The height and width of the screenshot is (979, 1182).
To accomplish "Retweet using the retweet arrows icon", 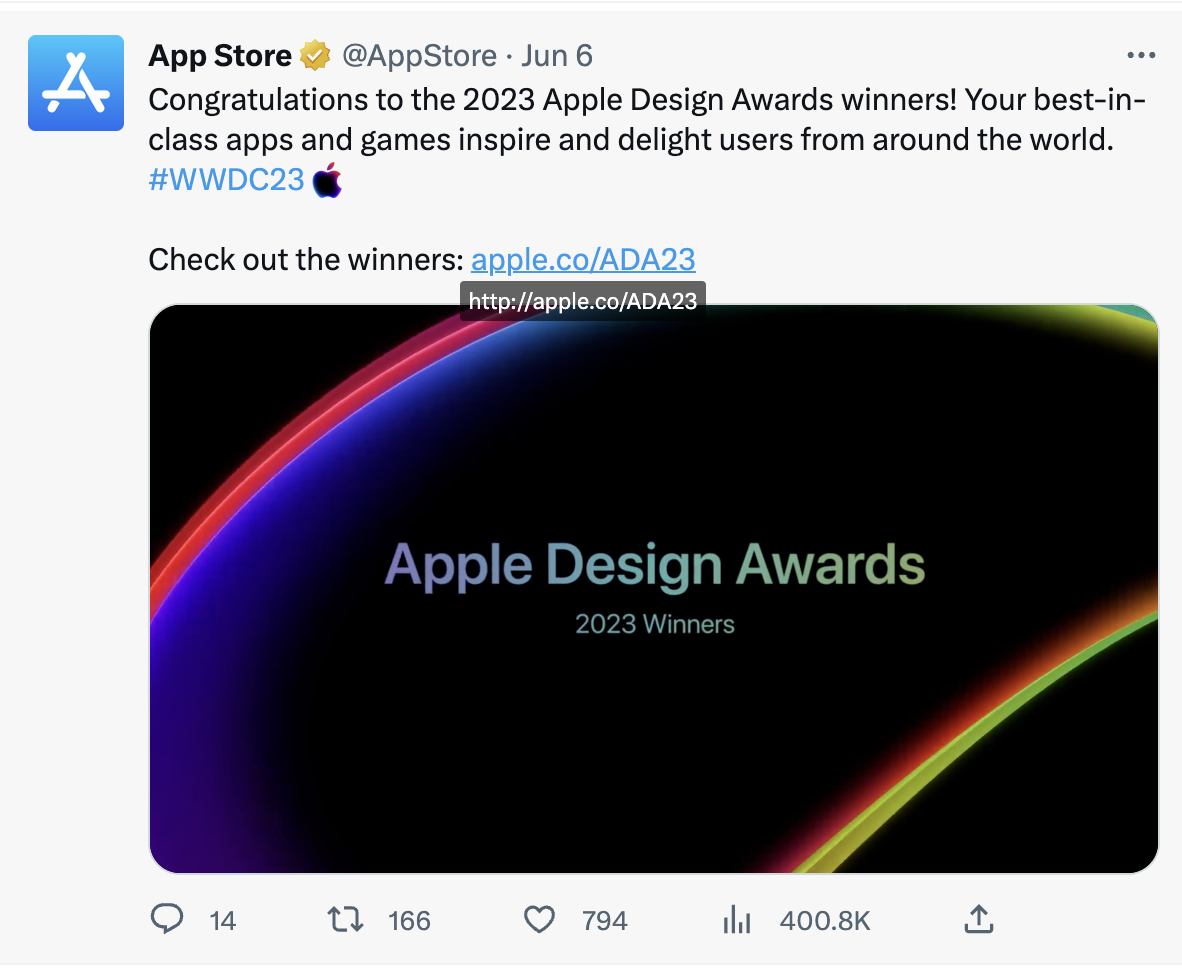I will tap(345, 919).
